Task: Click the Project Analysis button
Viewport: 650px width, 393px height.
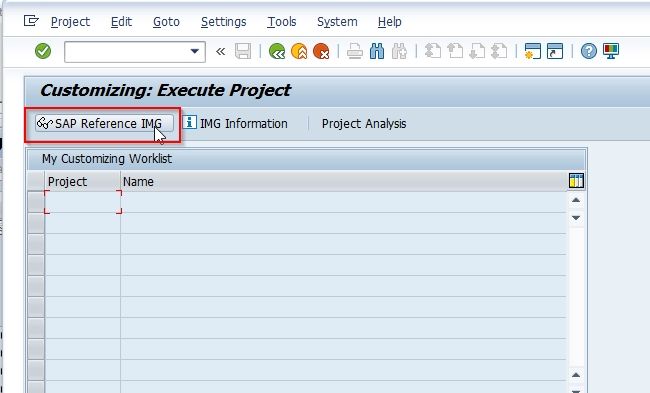Action: [x=364, y=124]
